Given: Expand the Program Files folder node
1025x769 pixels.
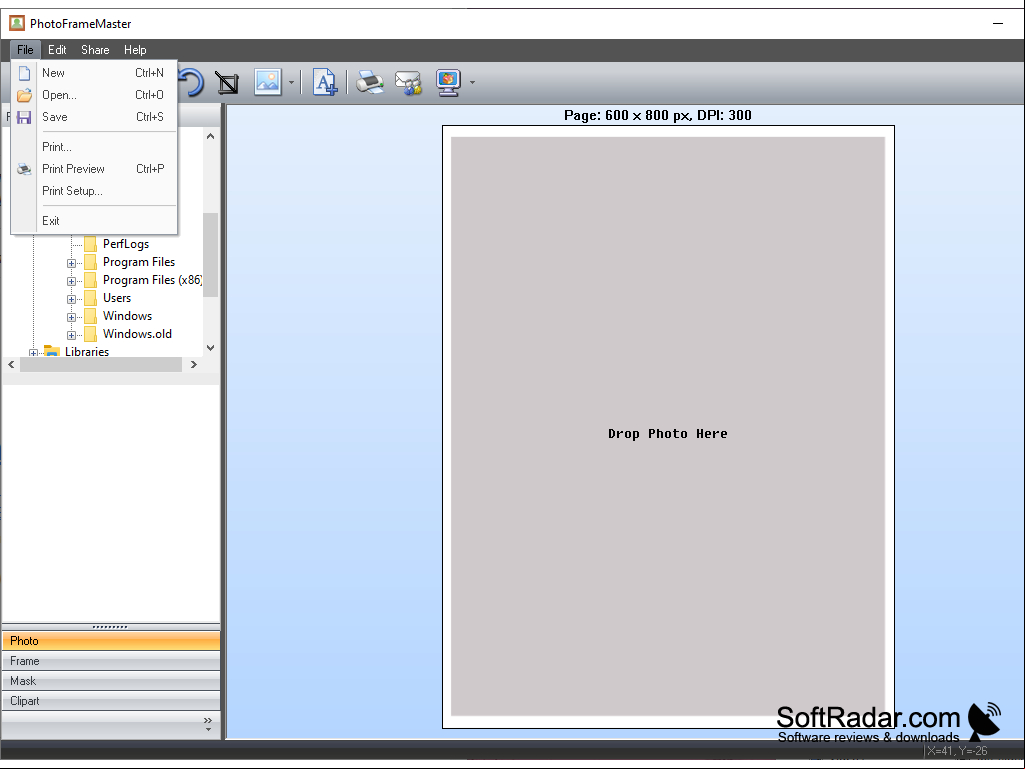Looking at the screenshot, I should click(x=71, y=263).
